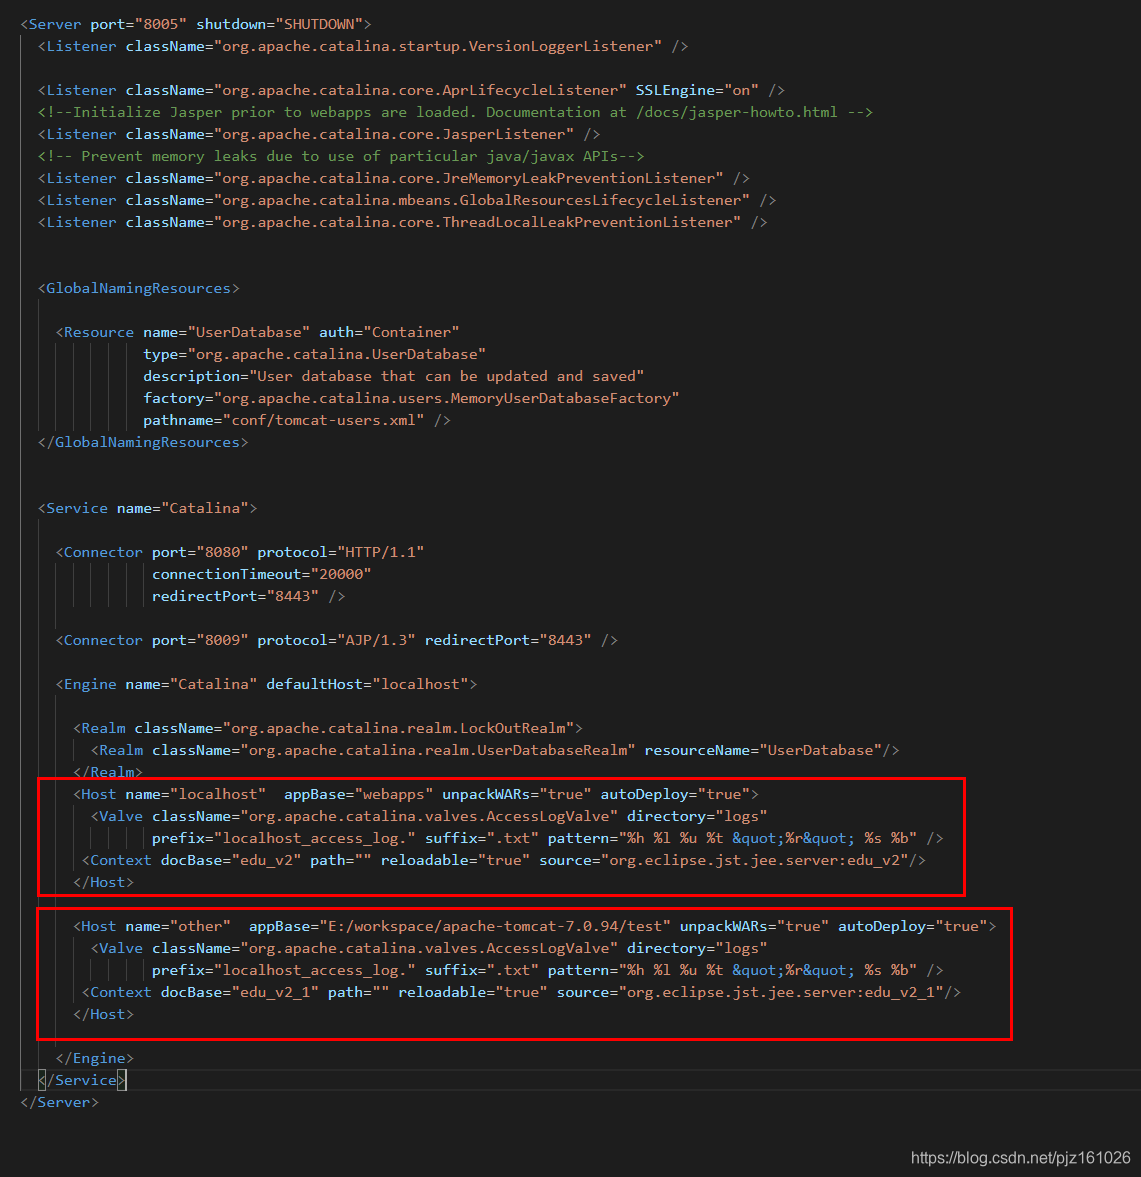Click the docBase="edu_v2_1" attribute
This screenshot has height=1177, width=1141.
click(239, 992)
